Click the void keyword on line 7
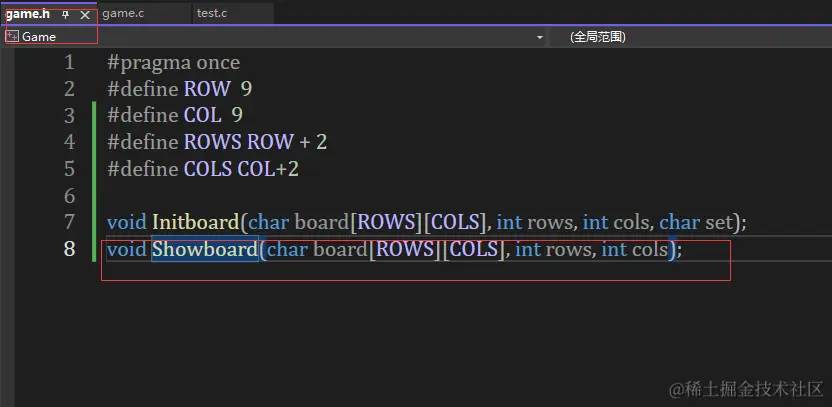Screen dimensions: 832x407 (126, 222)
